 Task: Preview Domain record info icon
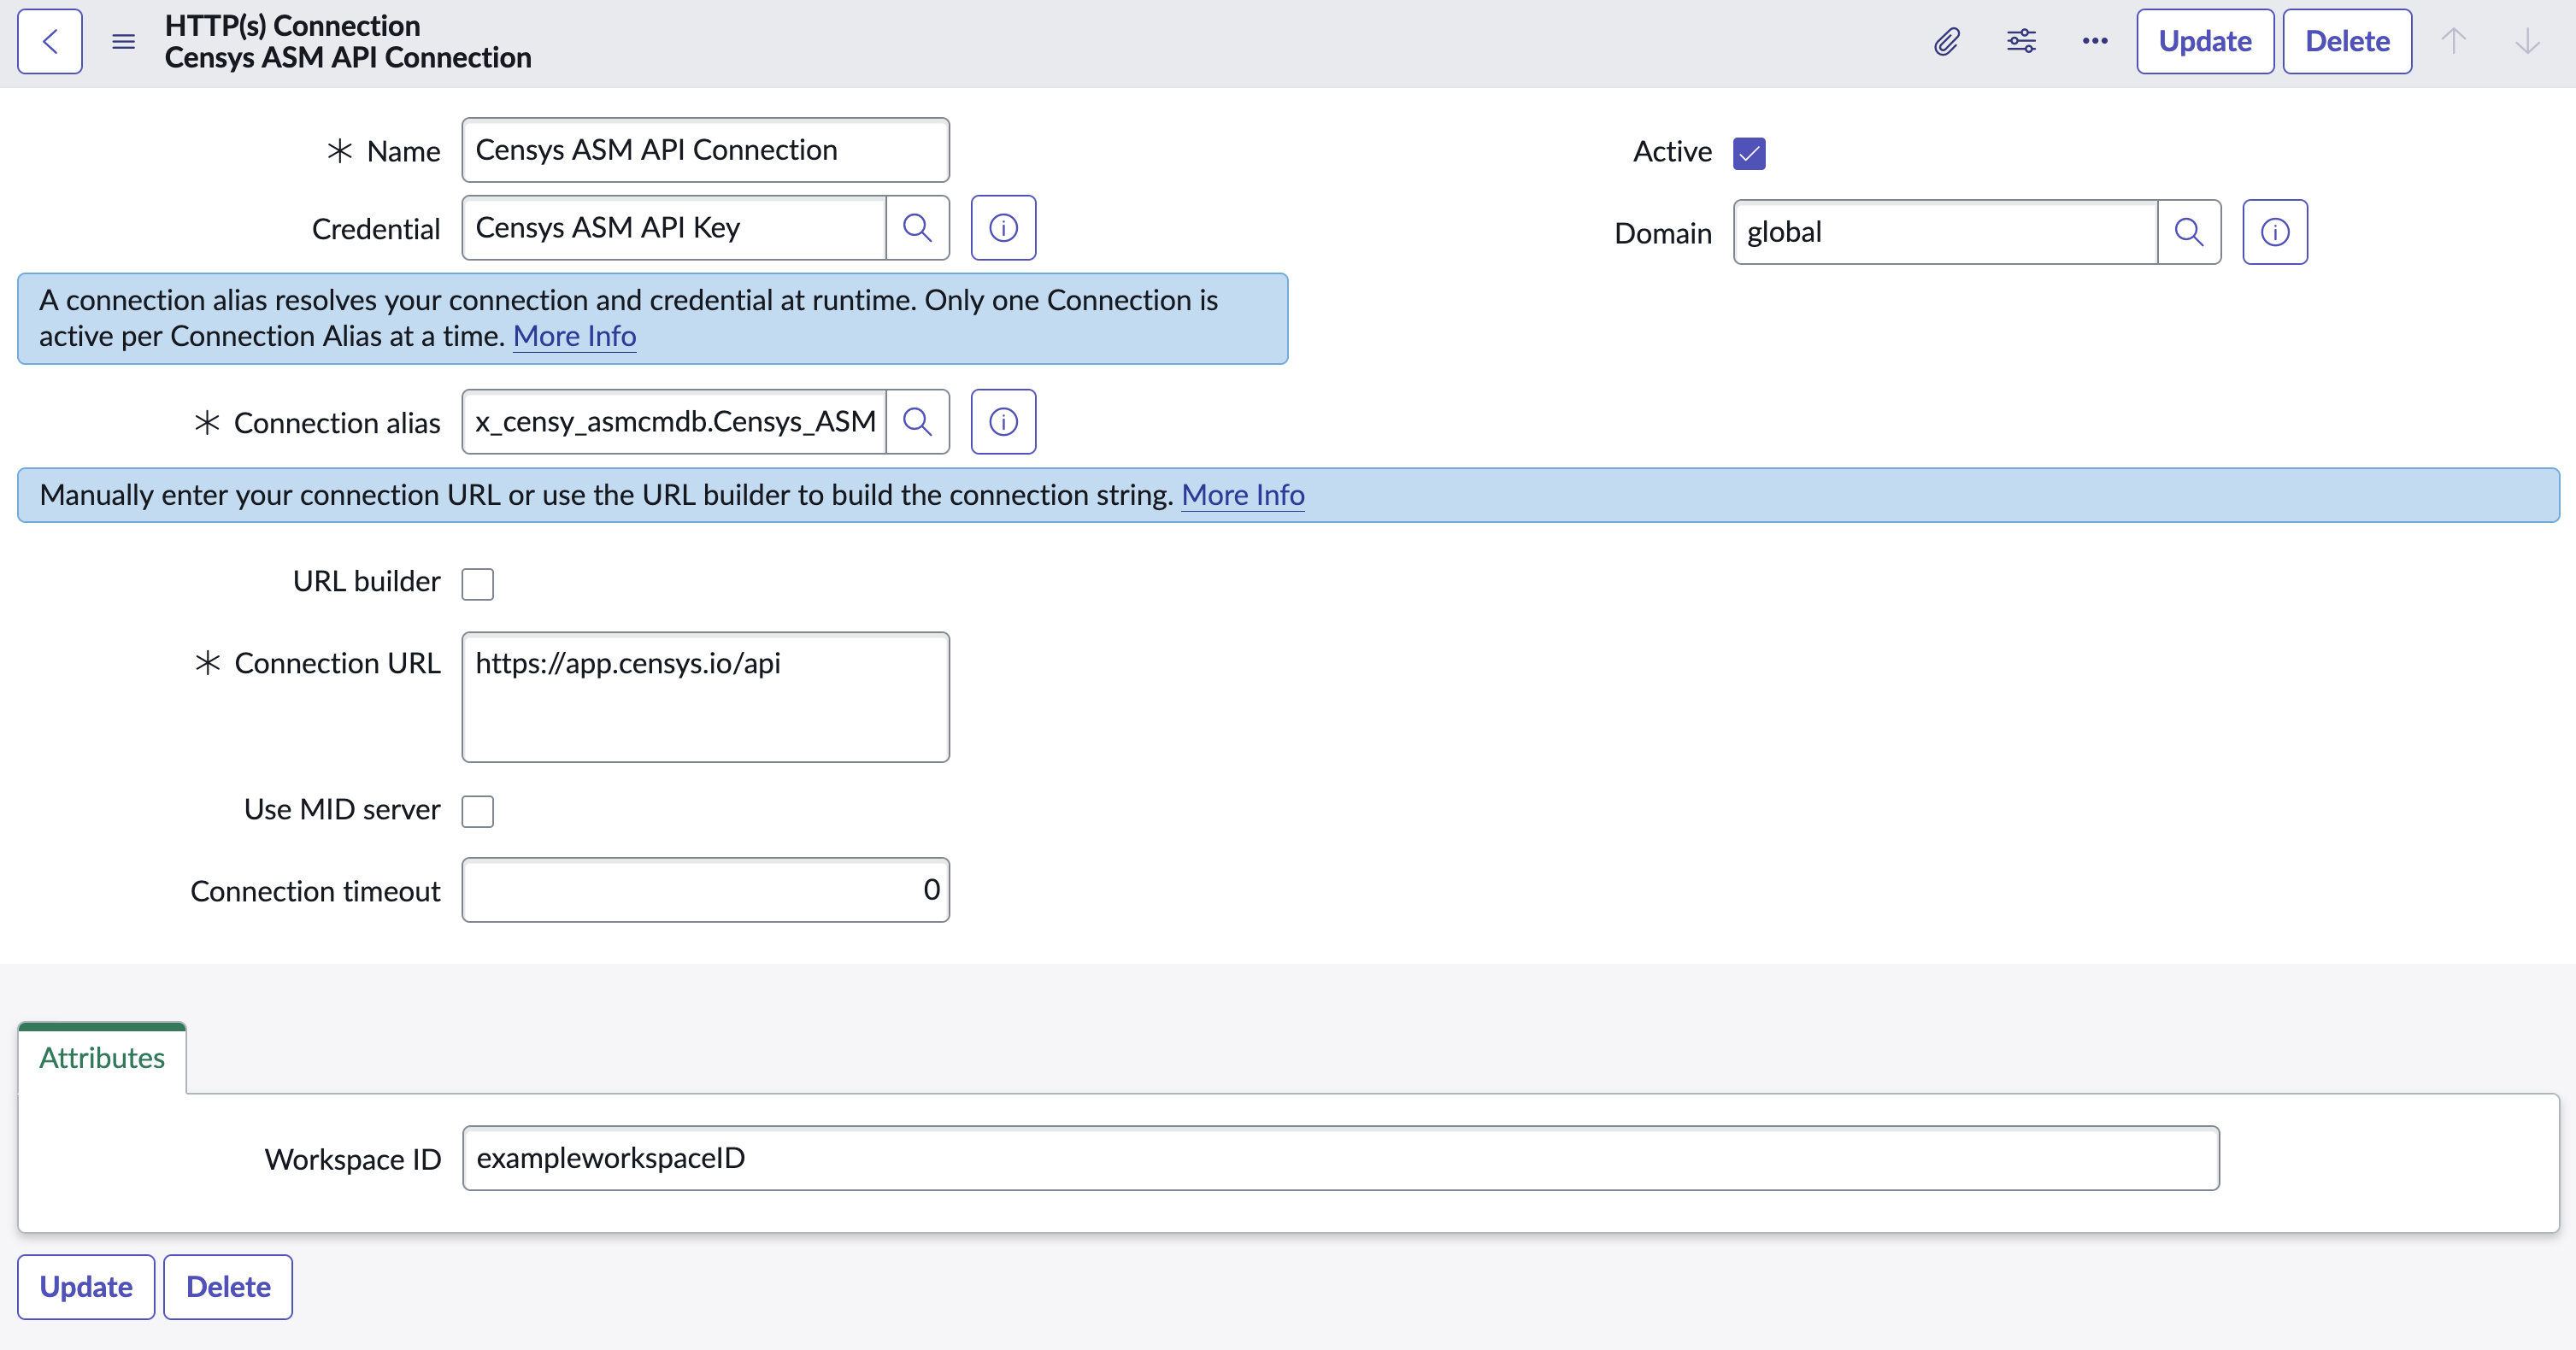click(2275, 232)
